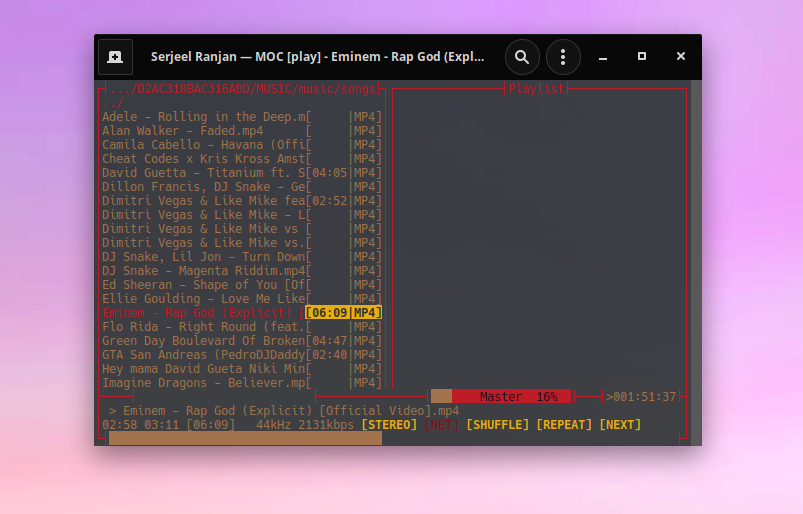Maximize the MOC terminal window
The height and width of the screenshot is (514, 803).
click(x=642, y=56)
